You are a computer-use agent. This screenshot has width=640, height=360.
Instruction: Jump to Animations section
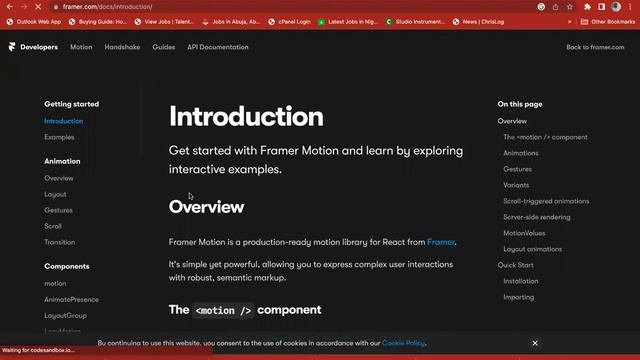coord(521,153)
